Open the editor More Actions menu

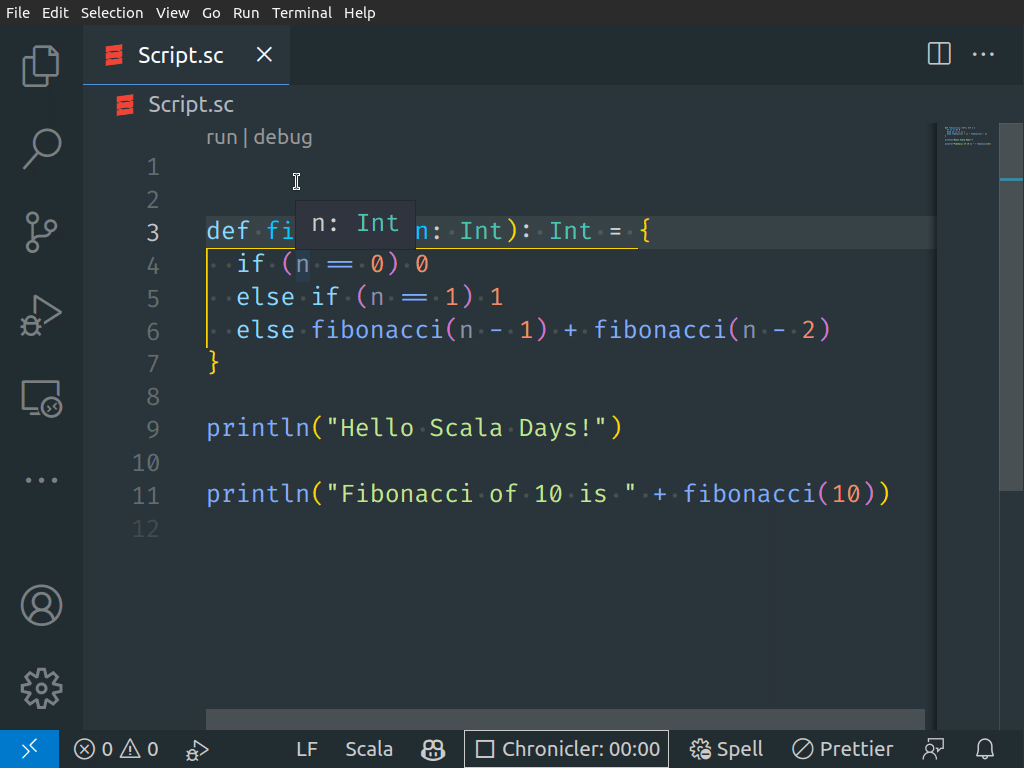(x=983, y=54)
